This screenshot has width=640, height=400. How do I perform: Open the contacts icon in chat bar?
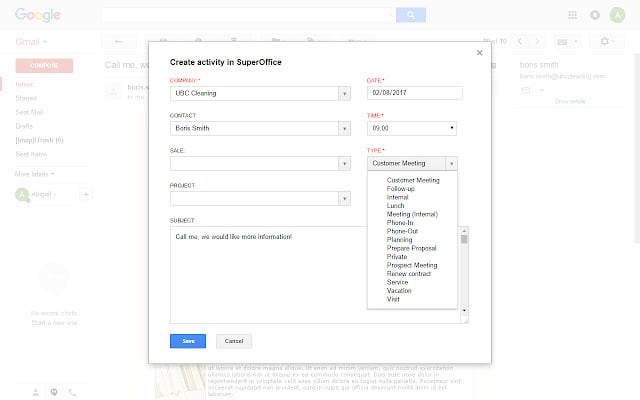tap(36, 392)
